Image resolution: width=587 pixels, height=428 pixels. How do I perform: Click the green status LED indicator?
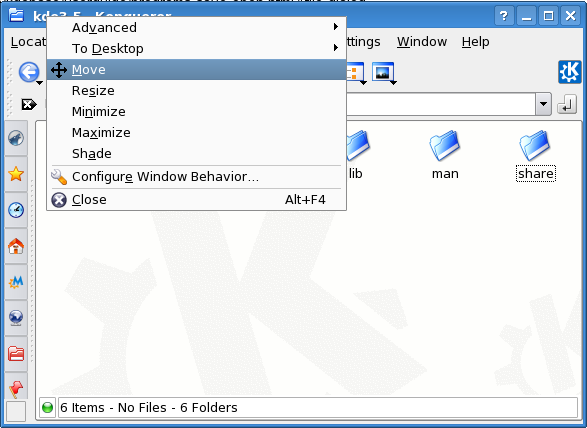(48, 407)
